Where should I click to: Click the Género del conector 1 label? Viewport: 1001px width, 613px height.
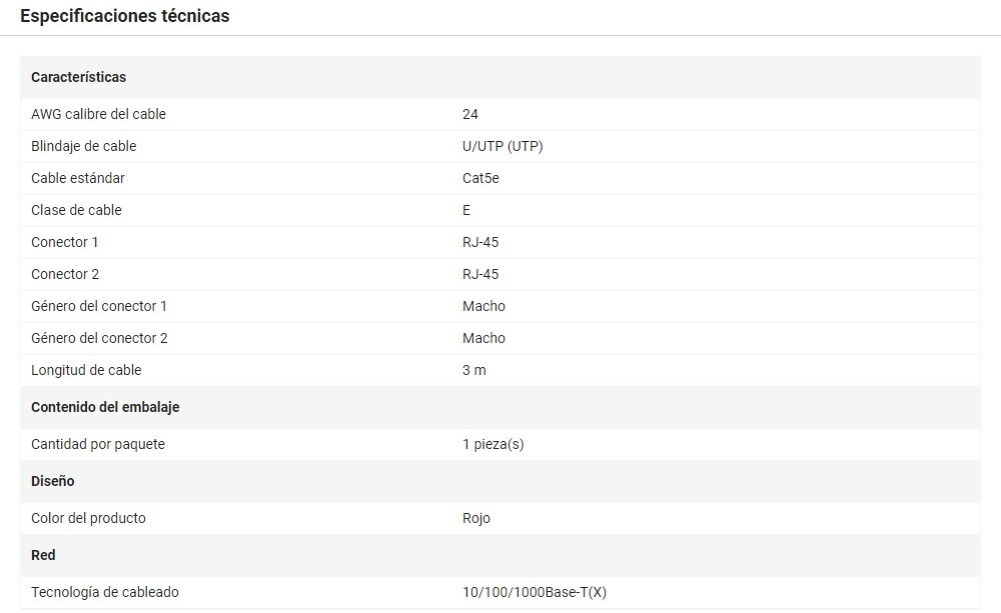99,306
